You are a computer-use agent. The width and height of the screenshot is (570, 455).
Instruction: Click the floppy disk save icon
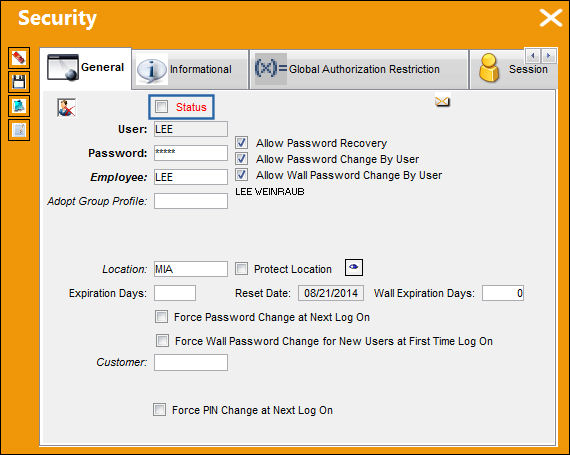[19, 82]
